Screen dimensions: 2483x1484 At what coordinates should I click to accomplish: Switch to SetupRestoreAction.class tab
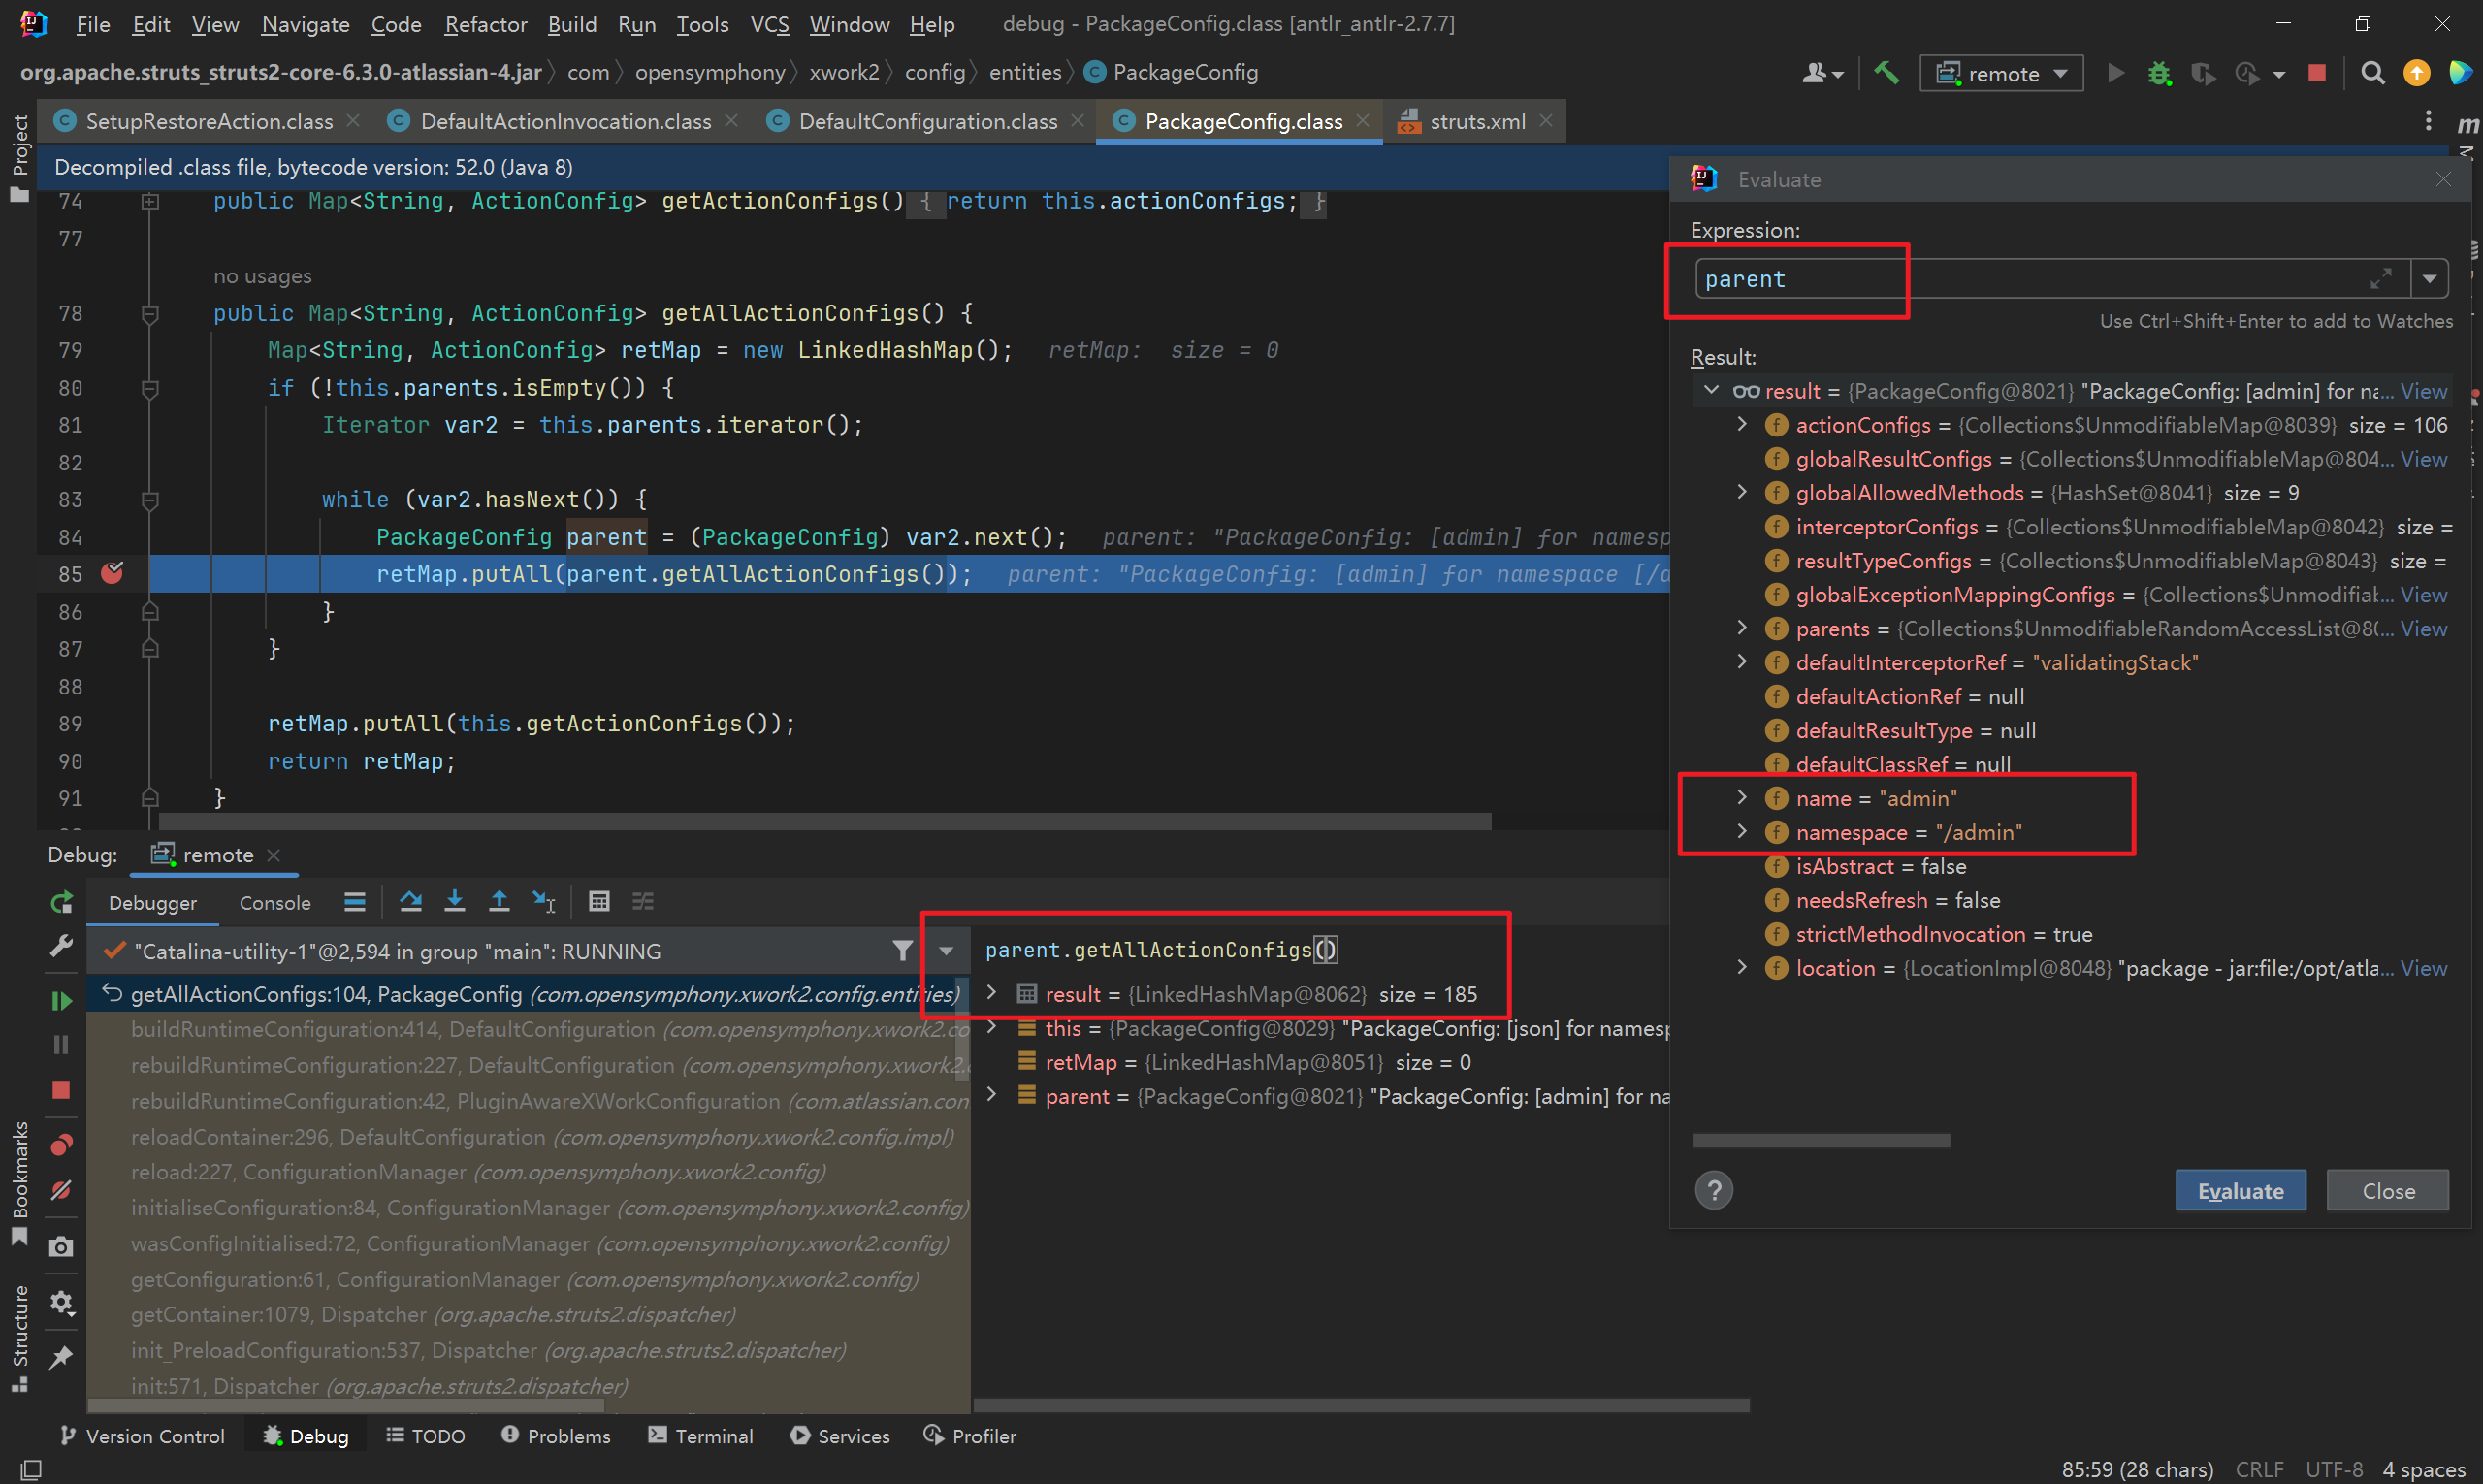click(209, 121)
